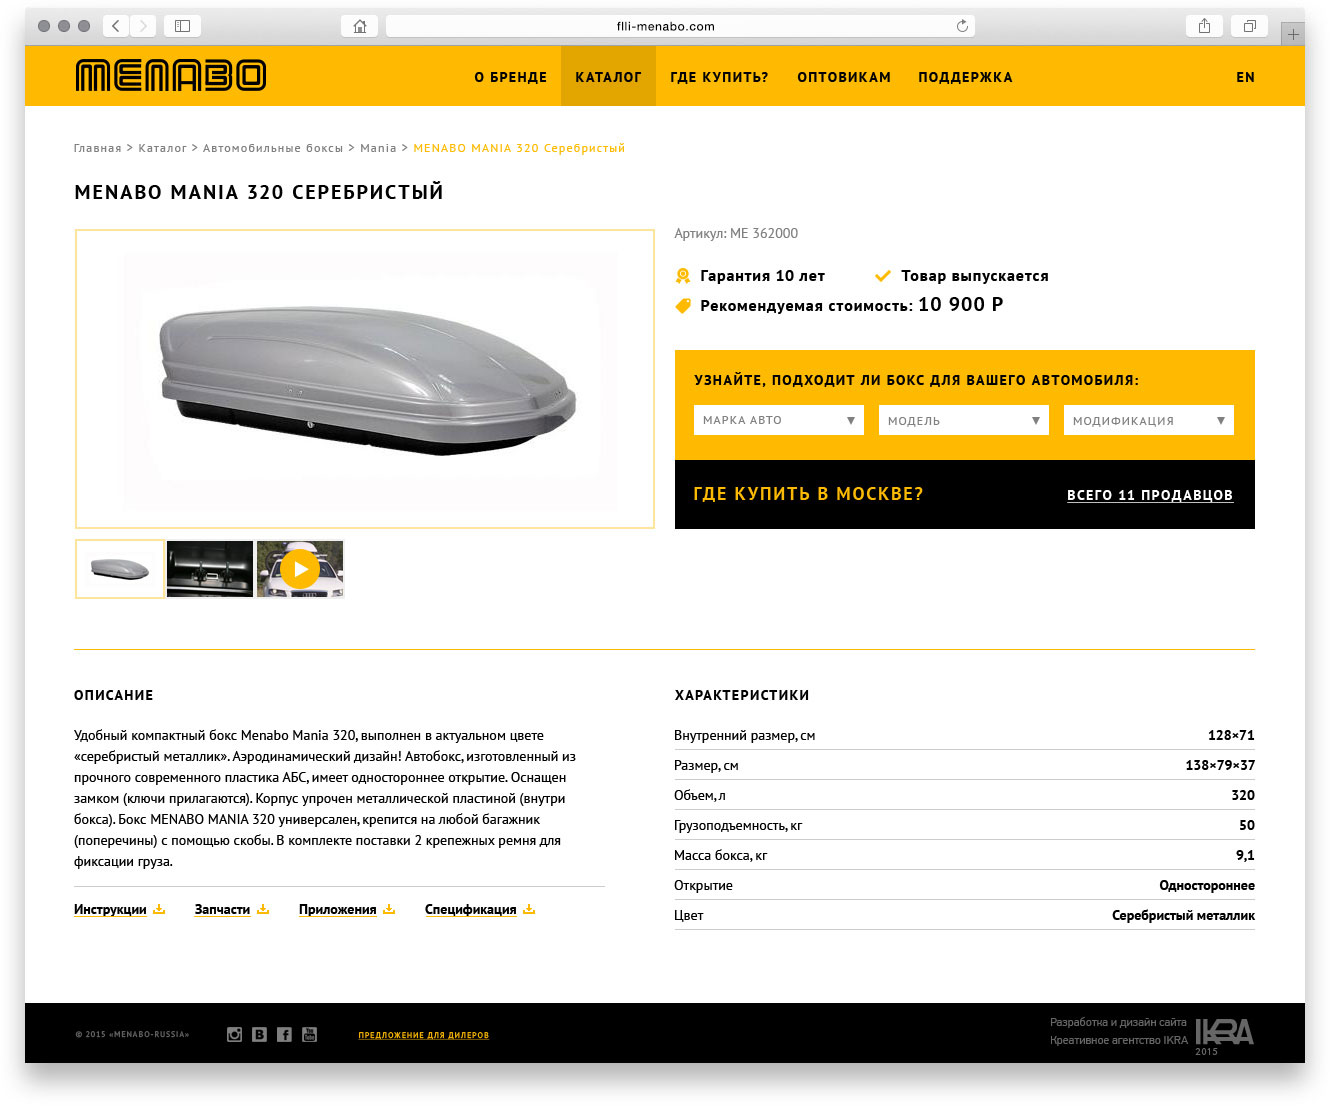Open the Спецификация download link
The width and height of the screenshot is (1330, 1108).
click(471, 909)
